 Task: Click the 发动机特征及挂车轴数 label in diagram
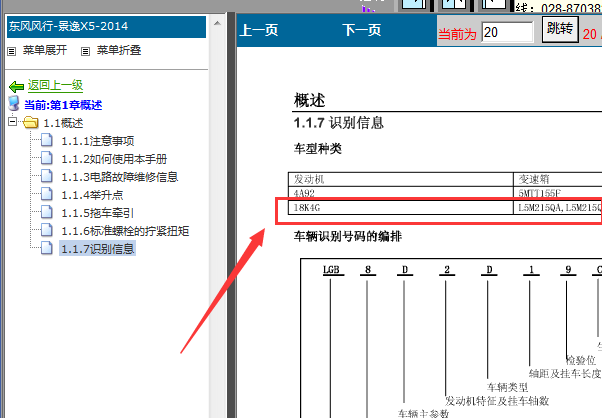click(x=497, y=401)
